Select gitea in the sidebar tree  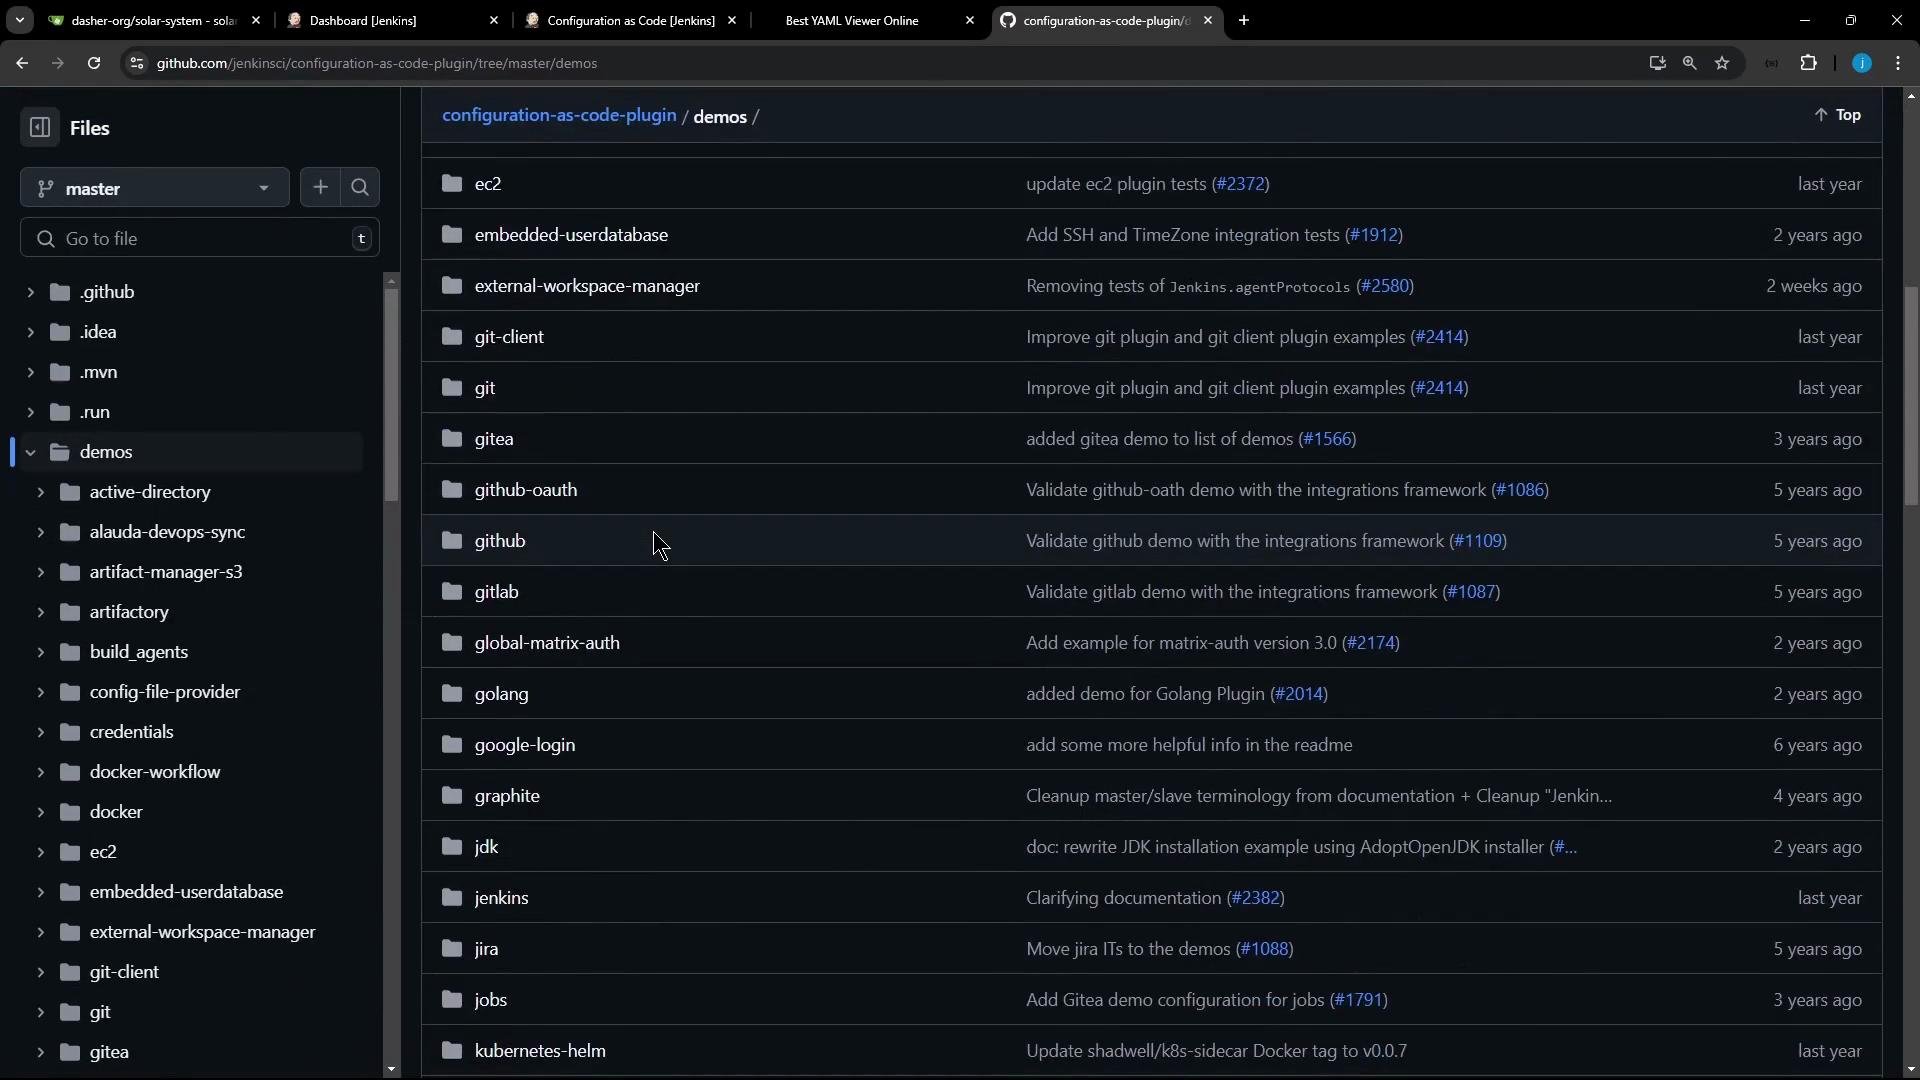coord(109,1052)
